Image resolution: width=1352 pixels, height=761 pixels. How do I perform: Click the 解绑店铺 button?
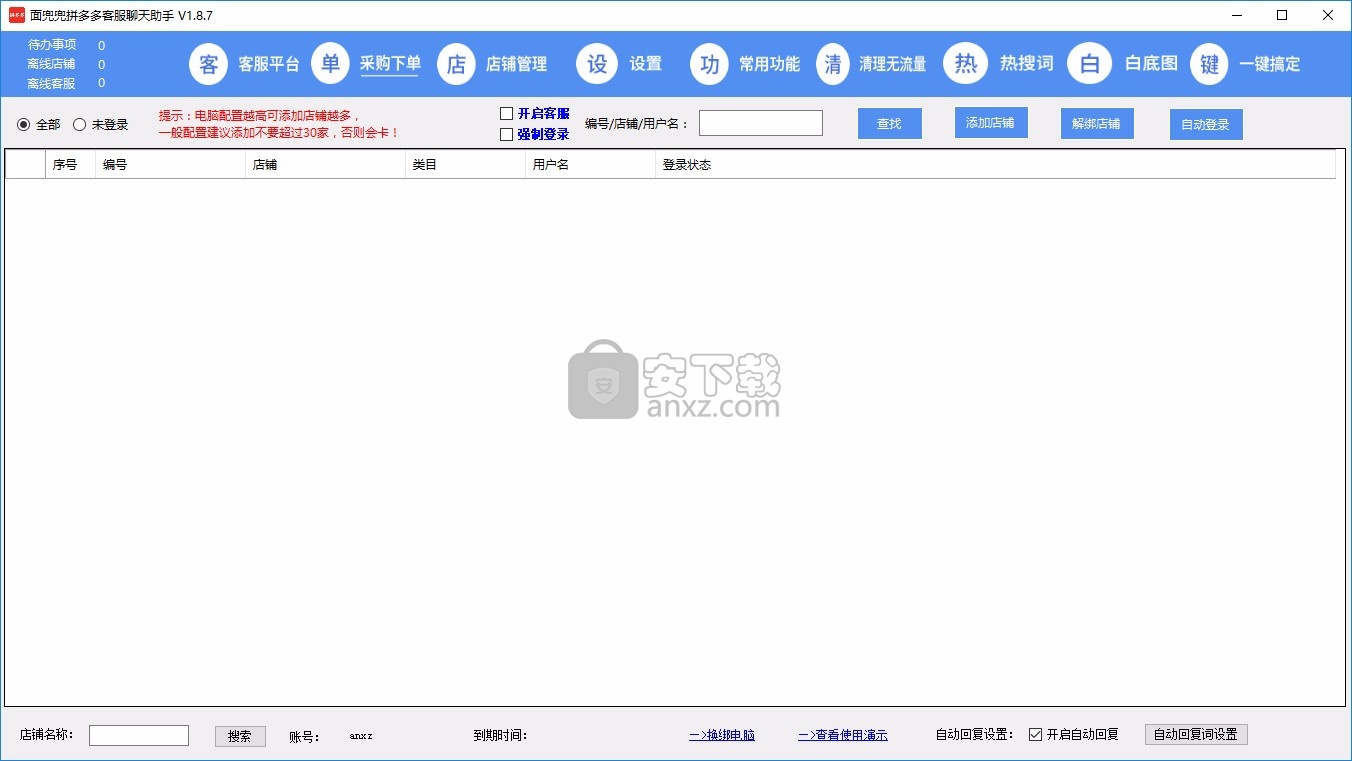click(x=1097, y=124)
